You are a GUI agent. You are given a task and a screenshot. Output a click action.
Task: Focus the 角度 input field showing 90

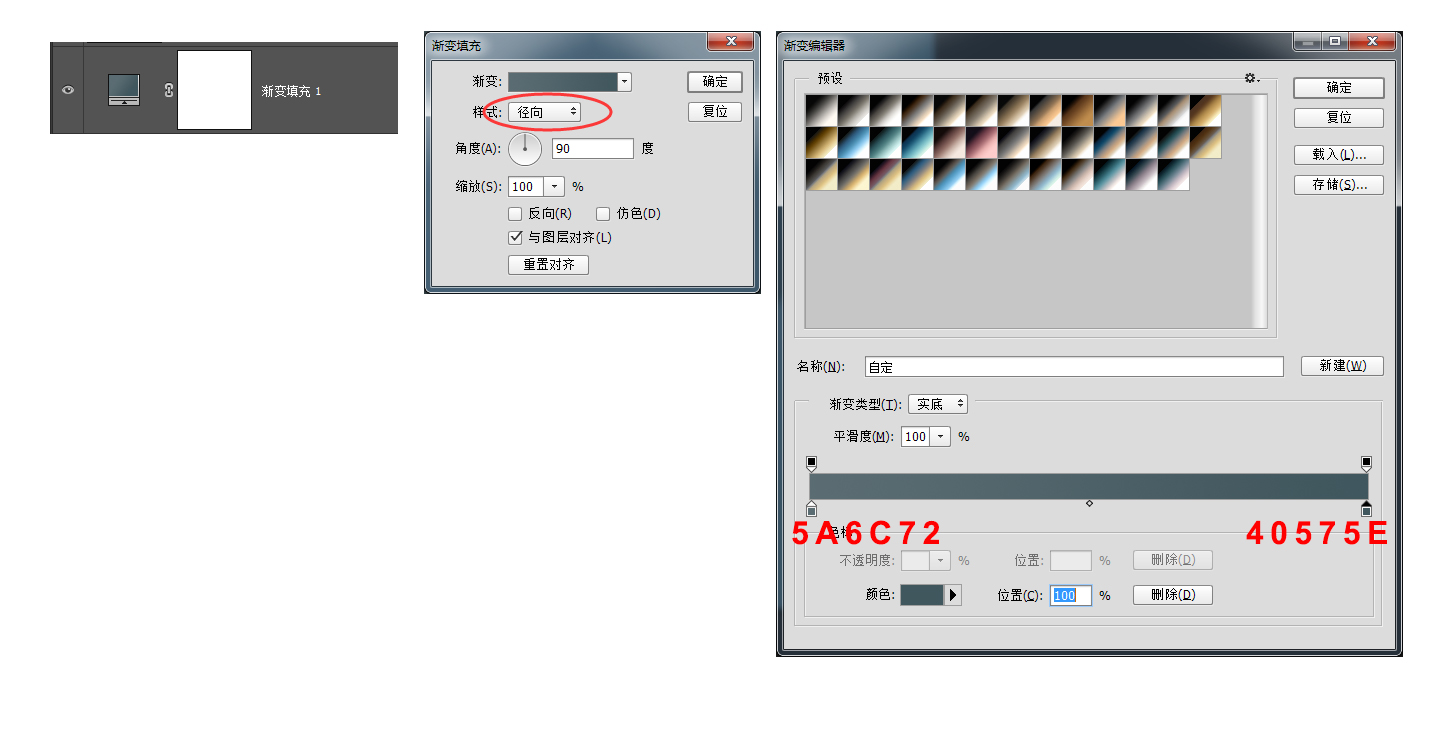point(592,148)
